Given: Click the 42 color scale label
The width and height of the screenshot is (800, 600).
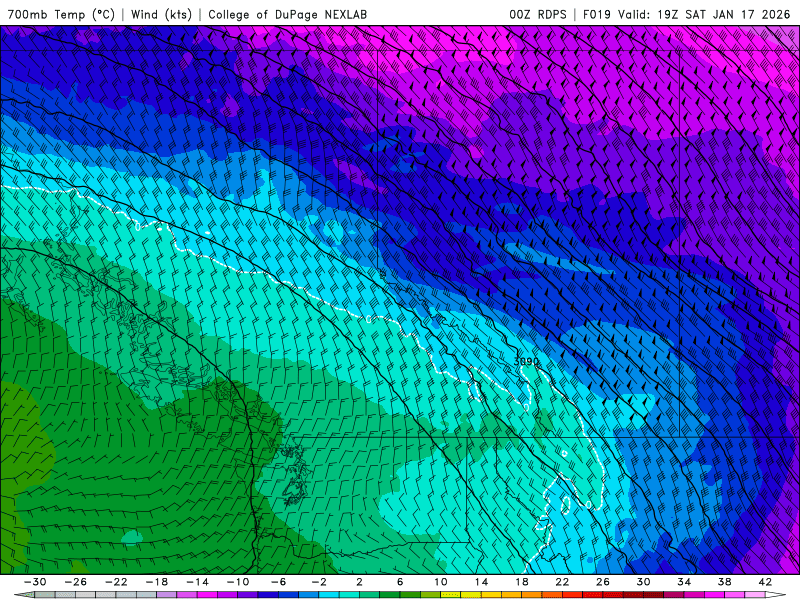Looking at the screenshot, I should [x=765, y=582].
